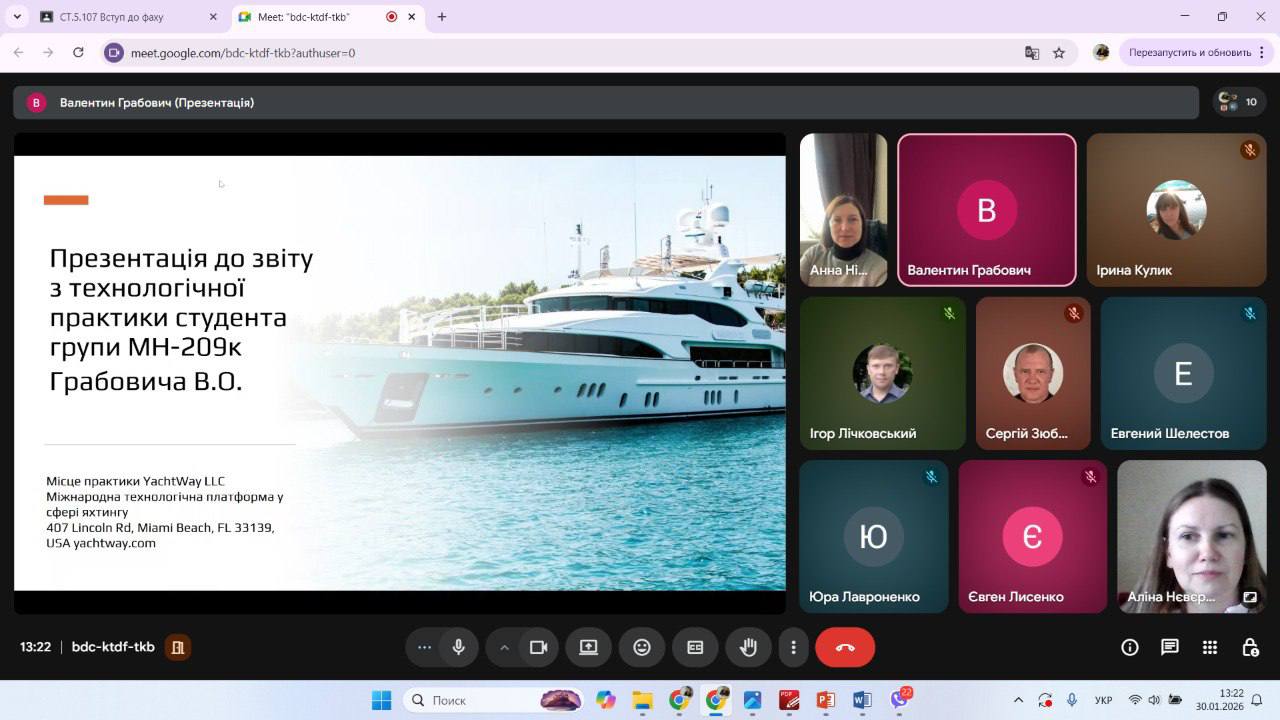Leave the call with red hang-up button
The height and width of the screenshot is (720, 1280).
tap(845, 647)
